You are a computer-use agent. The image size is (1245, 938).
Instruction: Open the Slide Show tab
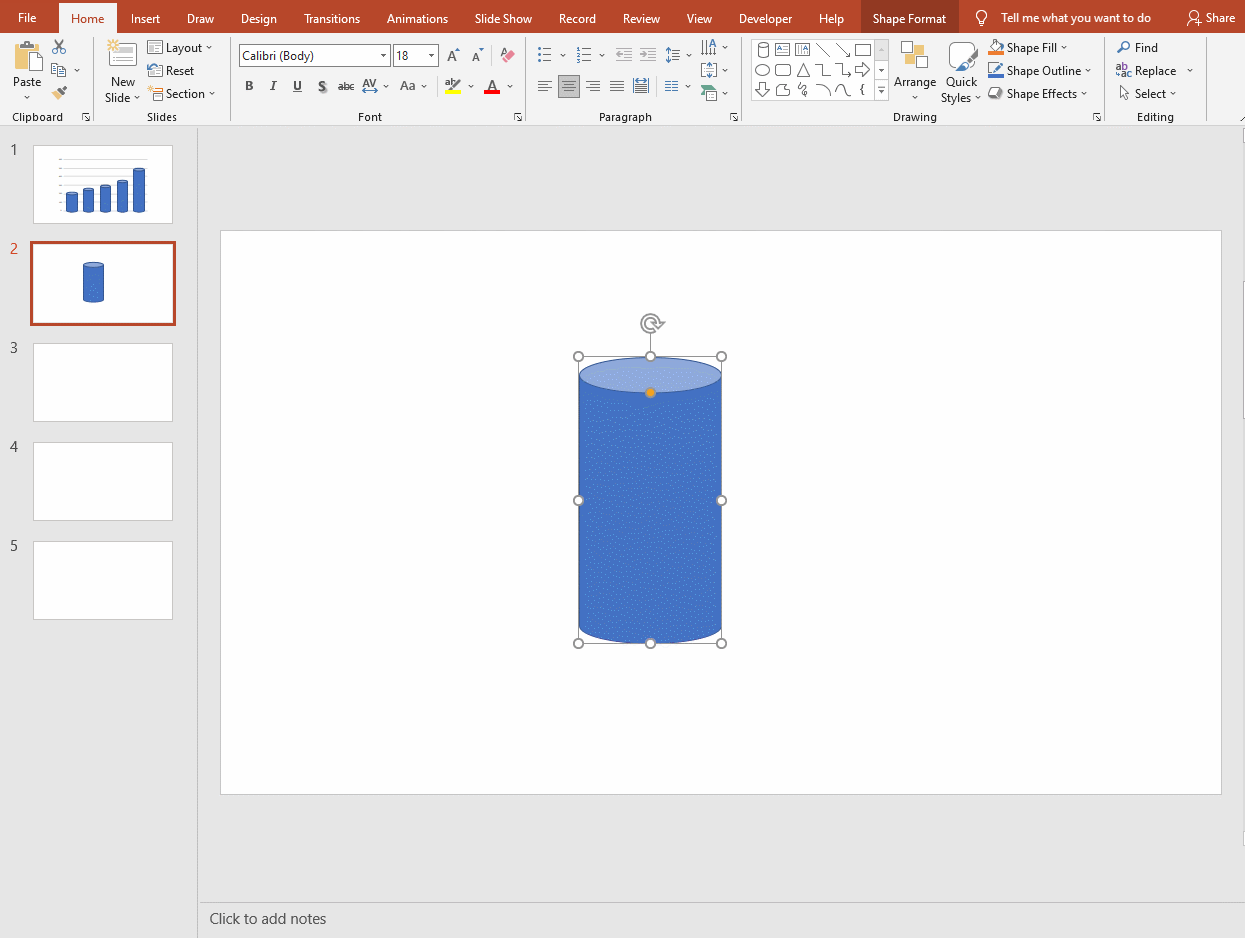tap(503, 18)
